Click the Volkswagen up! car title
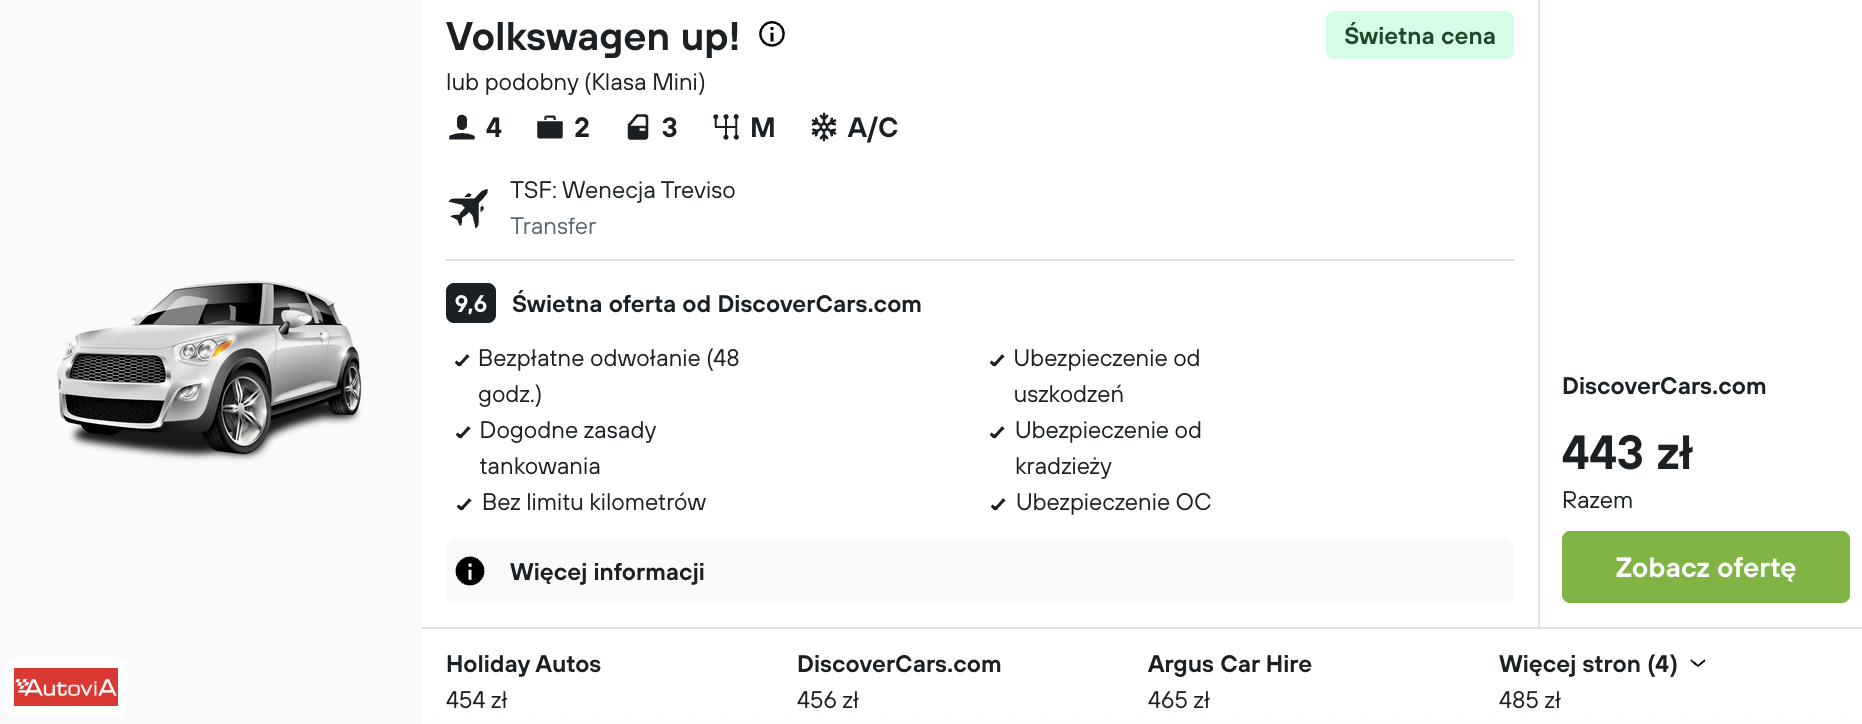 592,37
